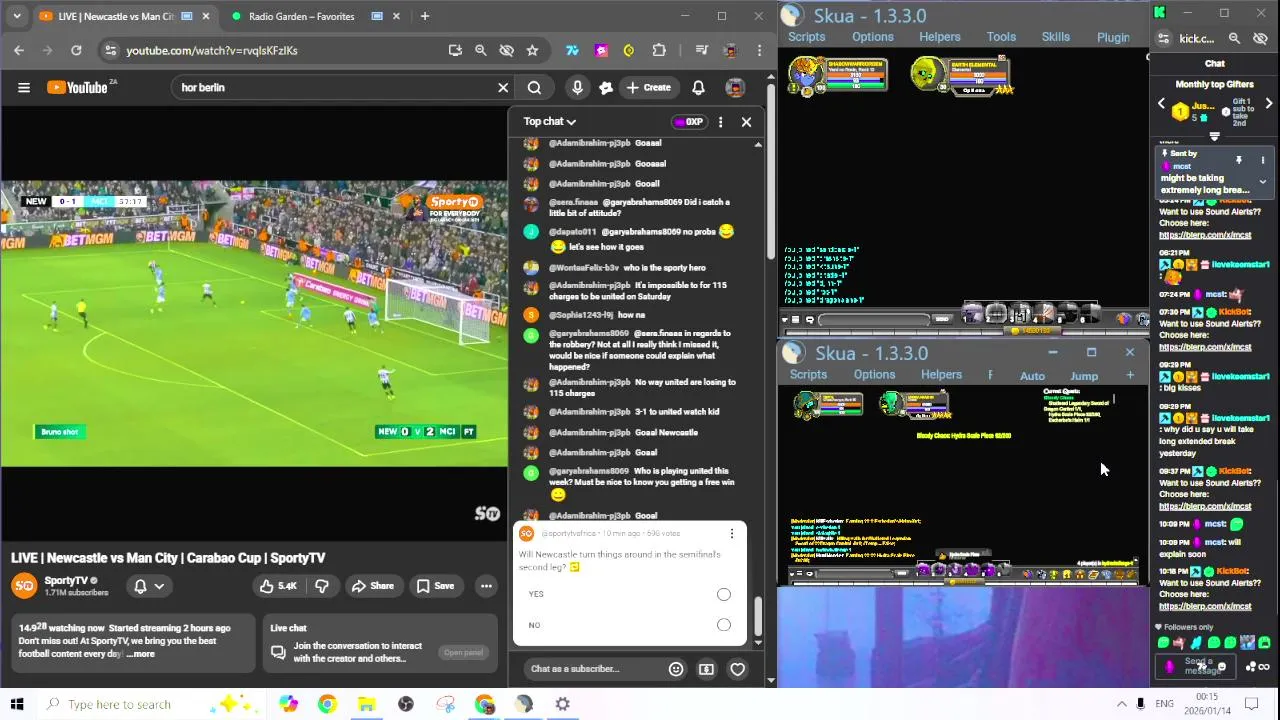Image resolution: width=1280 pixels, height=720 pixels.
Task: Open the YouTube guide hamburger menu
Action: coord(24,87)
